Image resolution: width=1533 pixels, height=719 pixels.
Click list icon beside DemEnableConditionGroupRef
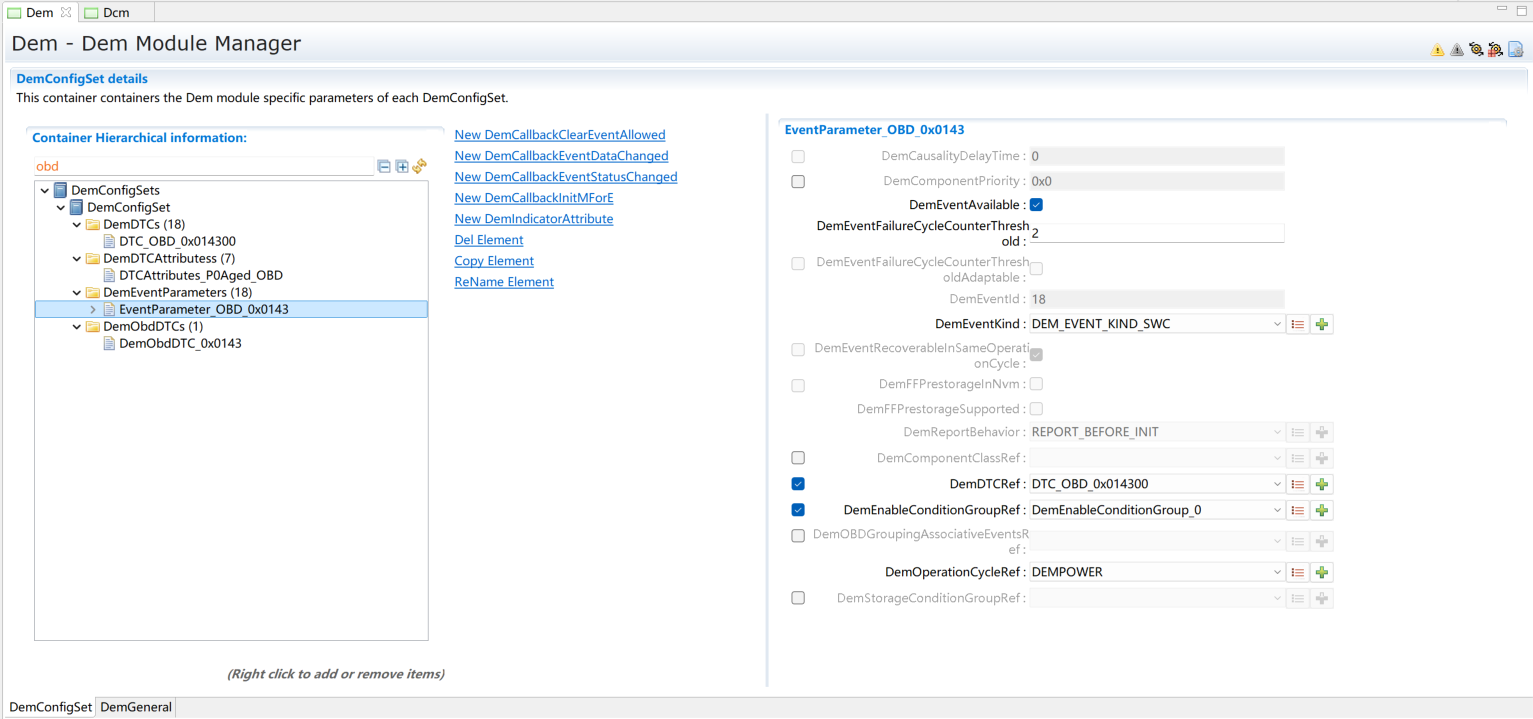click(x=1297, y=510)
